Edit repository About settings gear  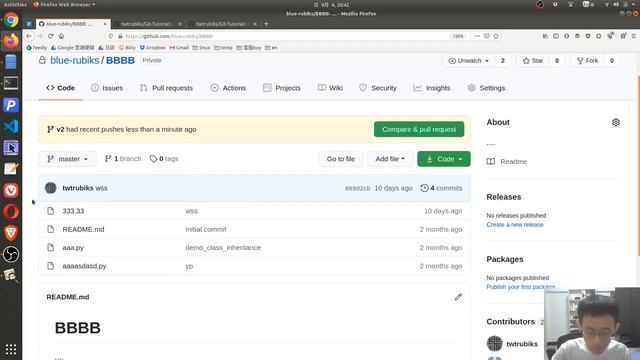(x=616, y=122)
